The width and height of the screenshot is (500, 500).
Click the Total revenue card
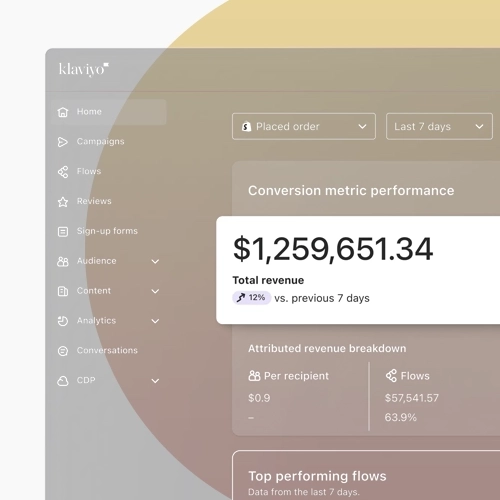tap(358, 270)
